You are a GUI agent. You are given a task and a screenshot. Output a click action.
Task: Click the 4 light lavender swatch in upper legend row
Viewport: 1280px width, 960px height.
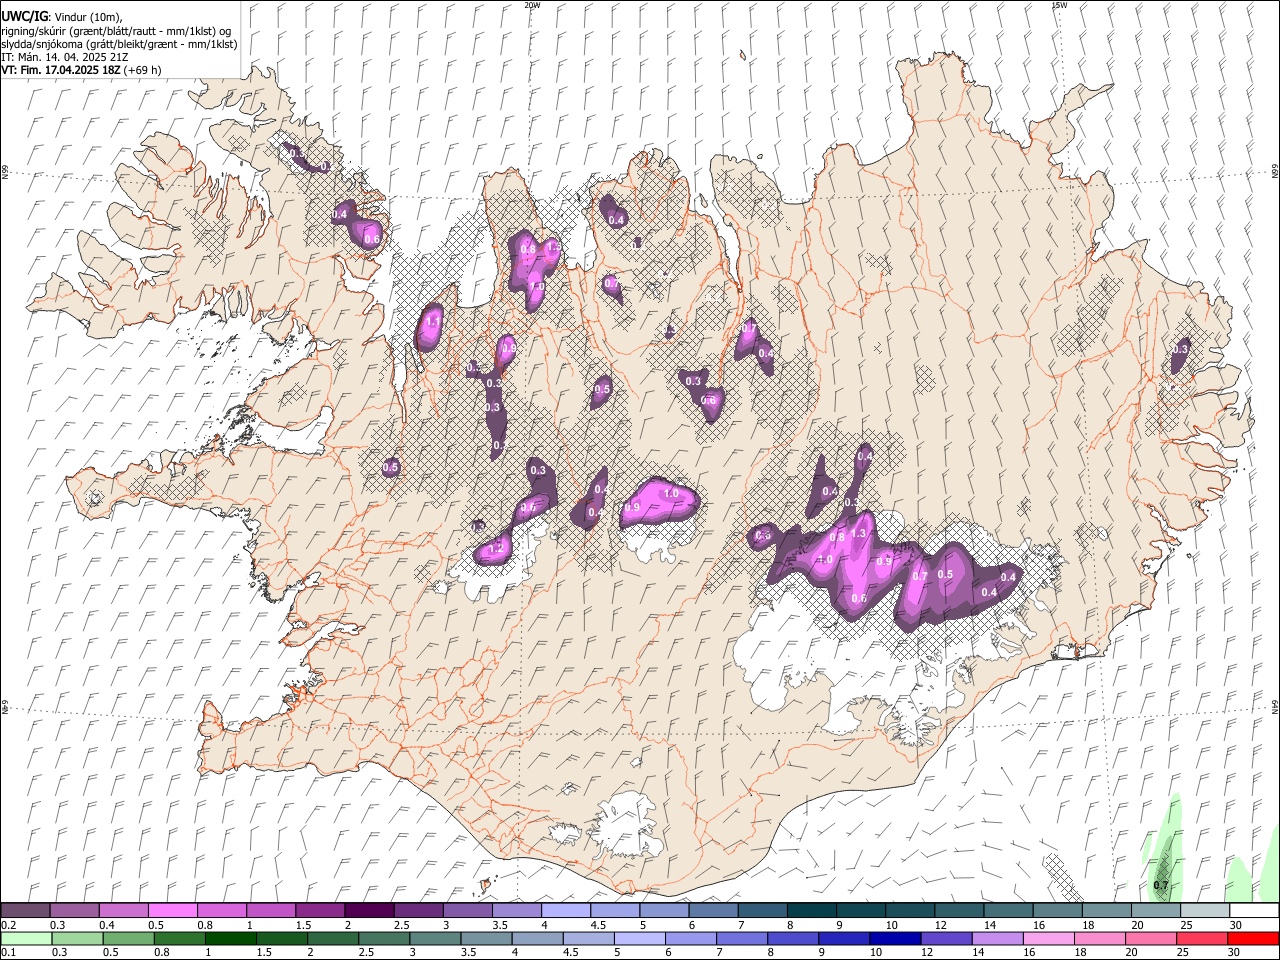[565, 910]
